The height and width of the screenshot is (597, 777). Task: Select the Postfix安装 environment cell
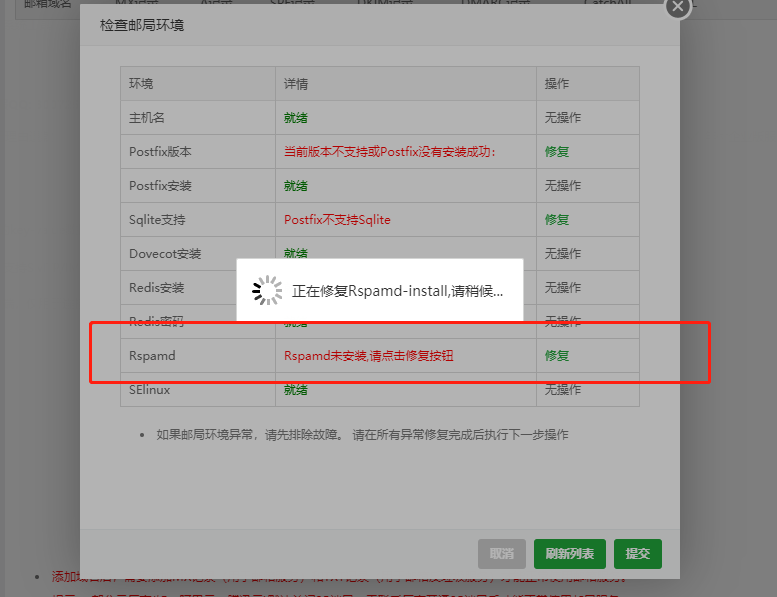tap(198, 186)
